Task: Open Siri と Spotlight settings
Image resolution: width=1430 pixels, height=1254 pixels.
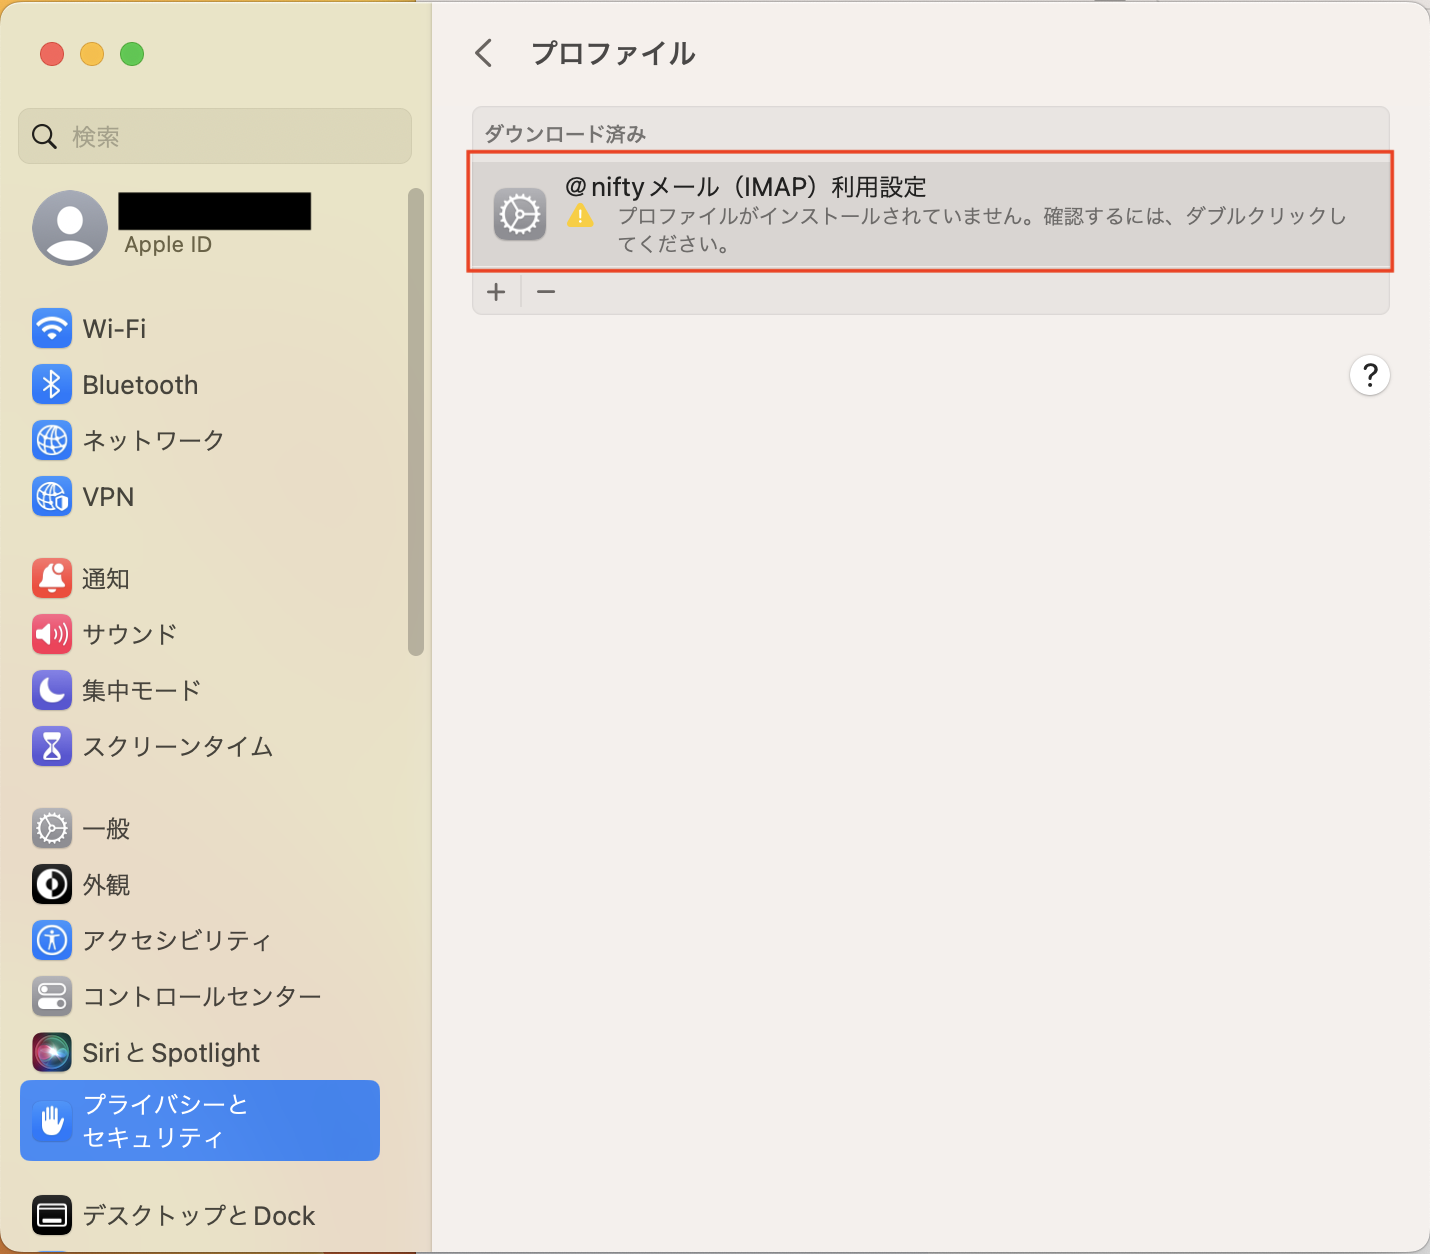Action: pyautogui.click(x=171, y=1052)
